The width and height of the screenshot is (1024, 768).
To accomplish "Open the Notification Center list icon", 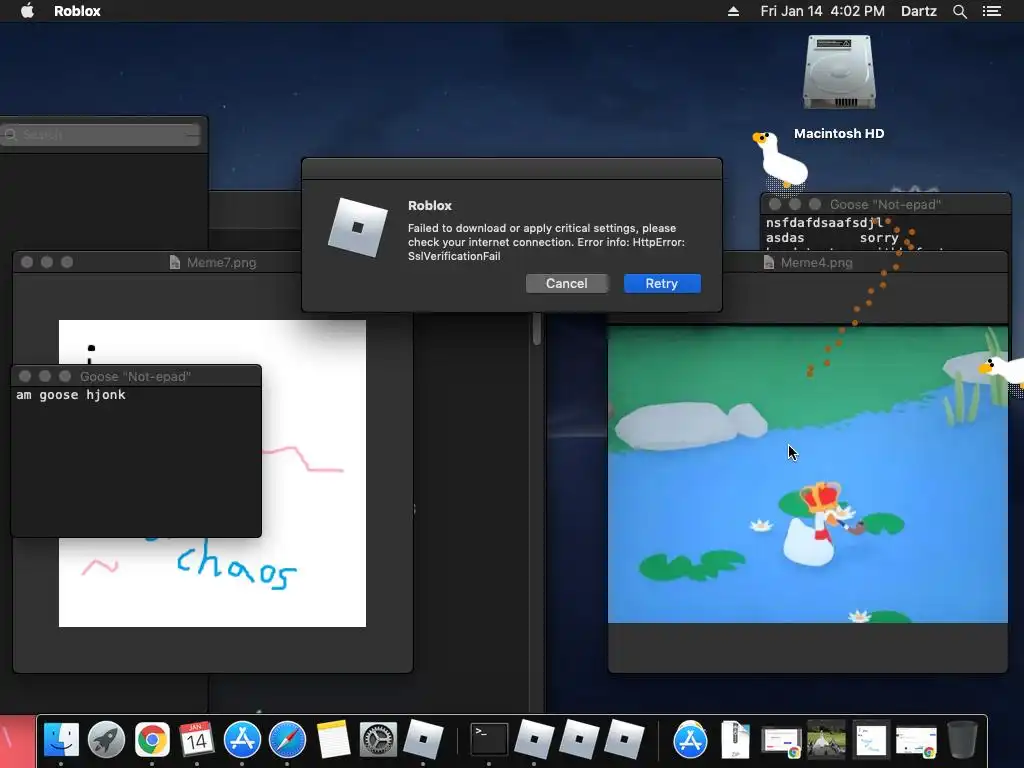I will (x=991, y=11).
